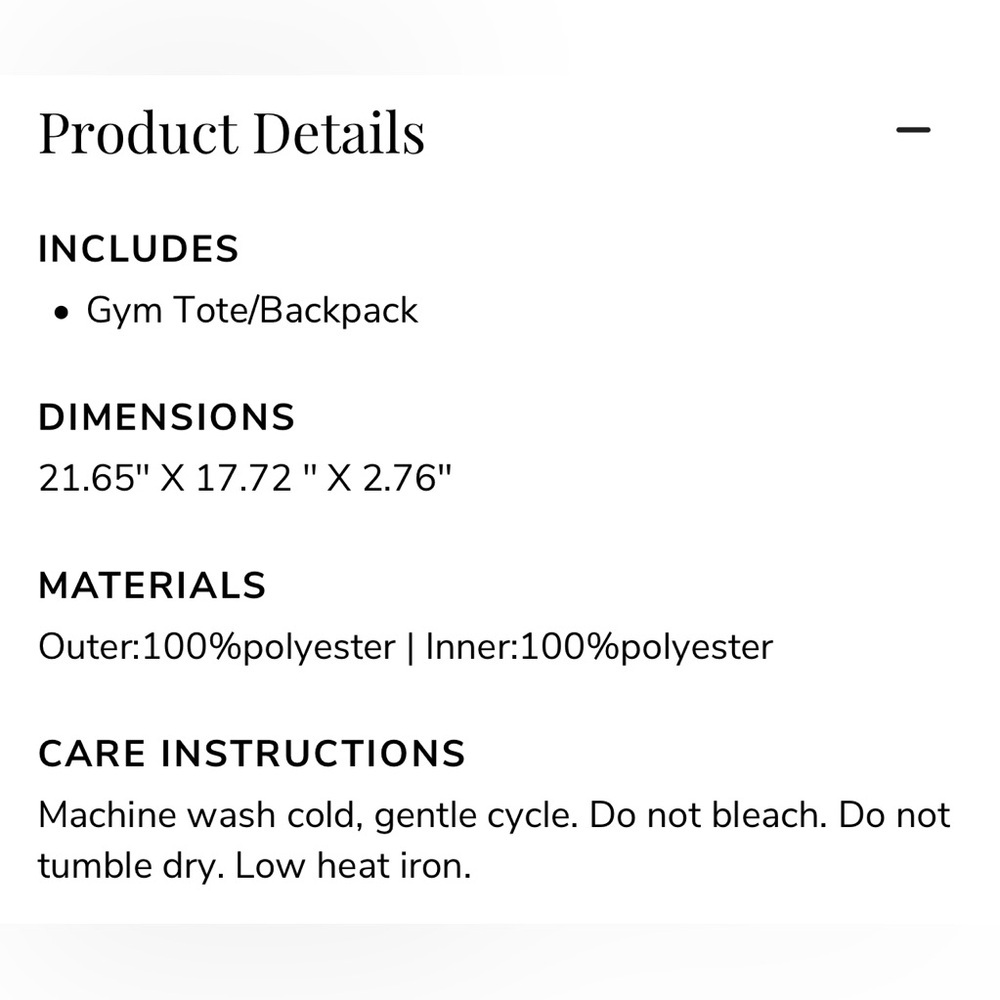This screenshot has height=1000, width=1000.
Task: Click the DIMENSIONS section label
Action: click(166, 417)
